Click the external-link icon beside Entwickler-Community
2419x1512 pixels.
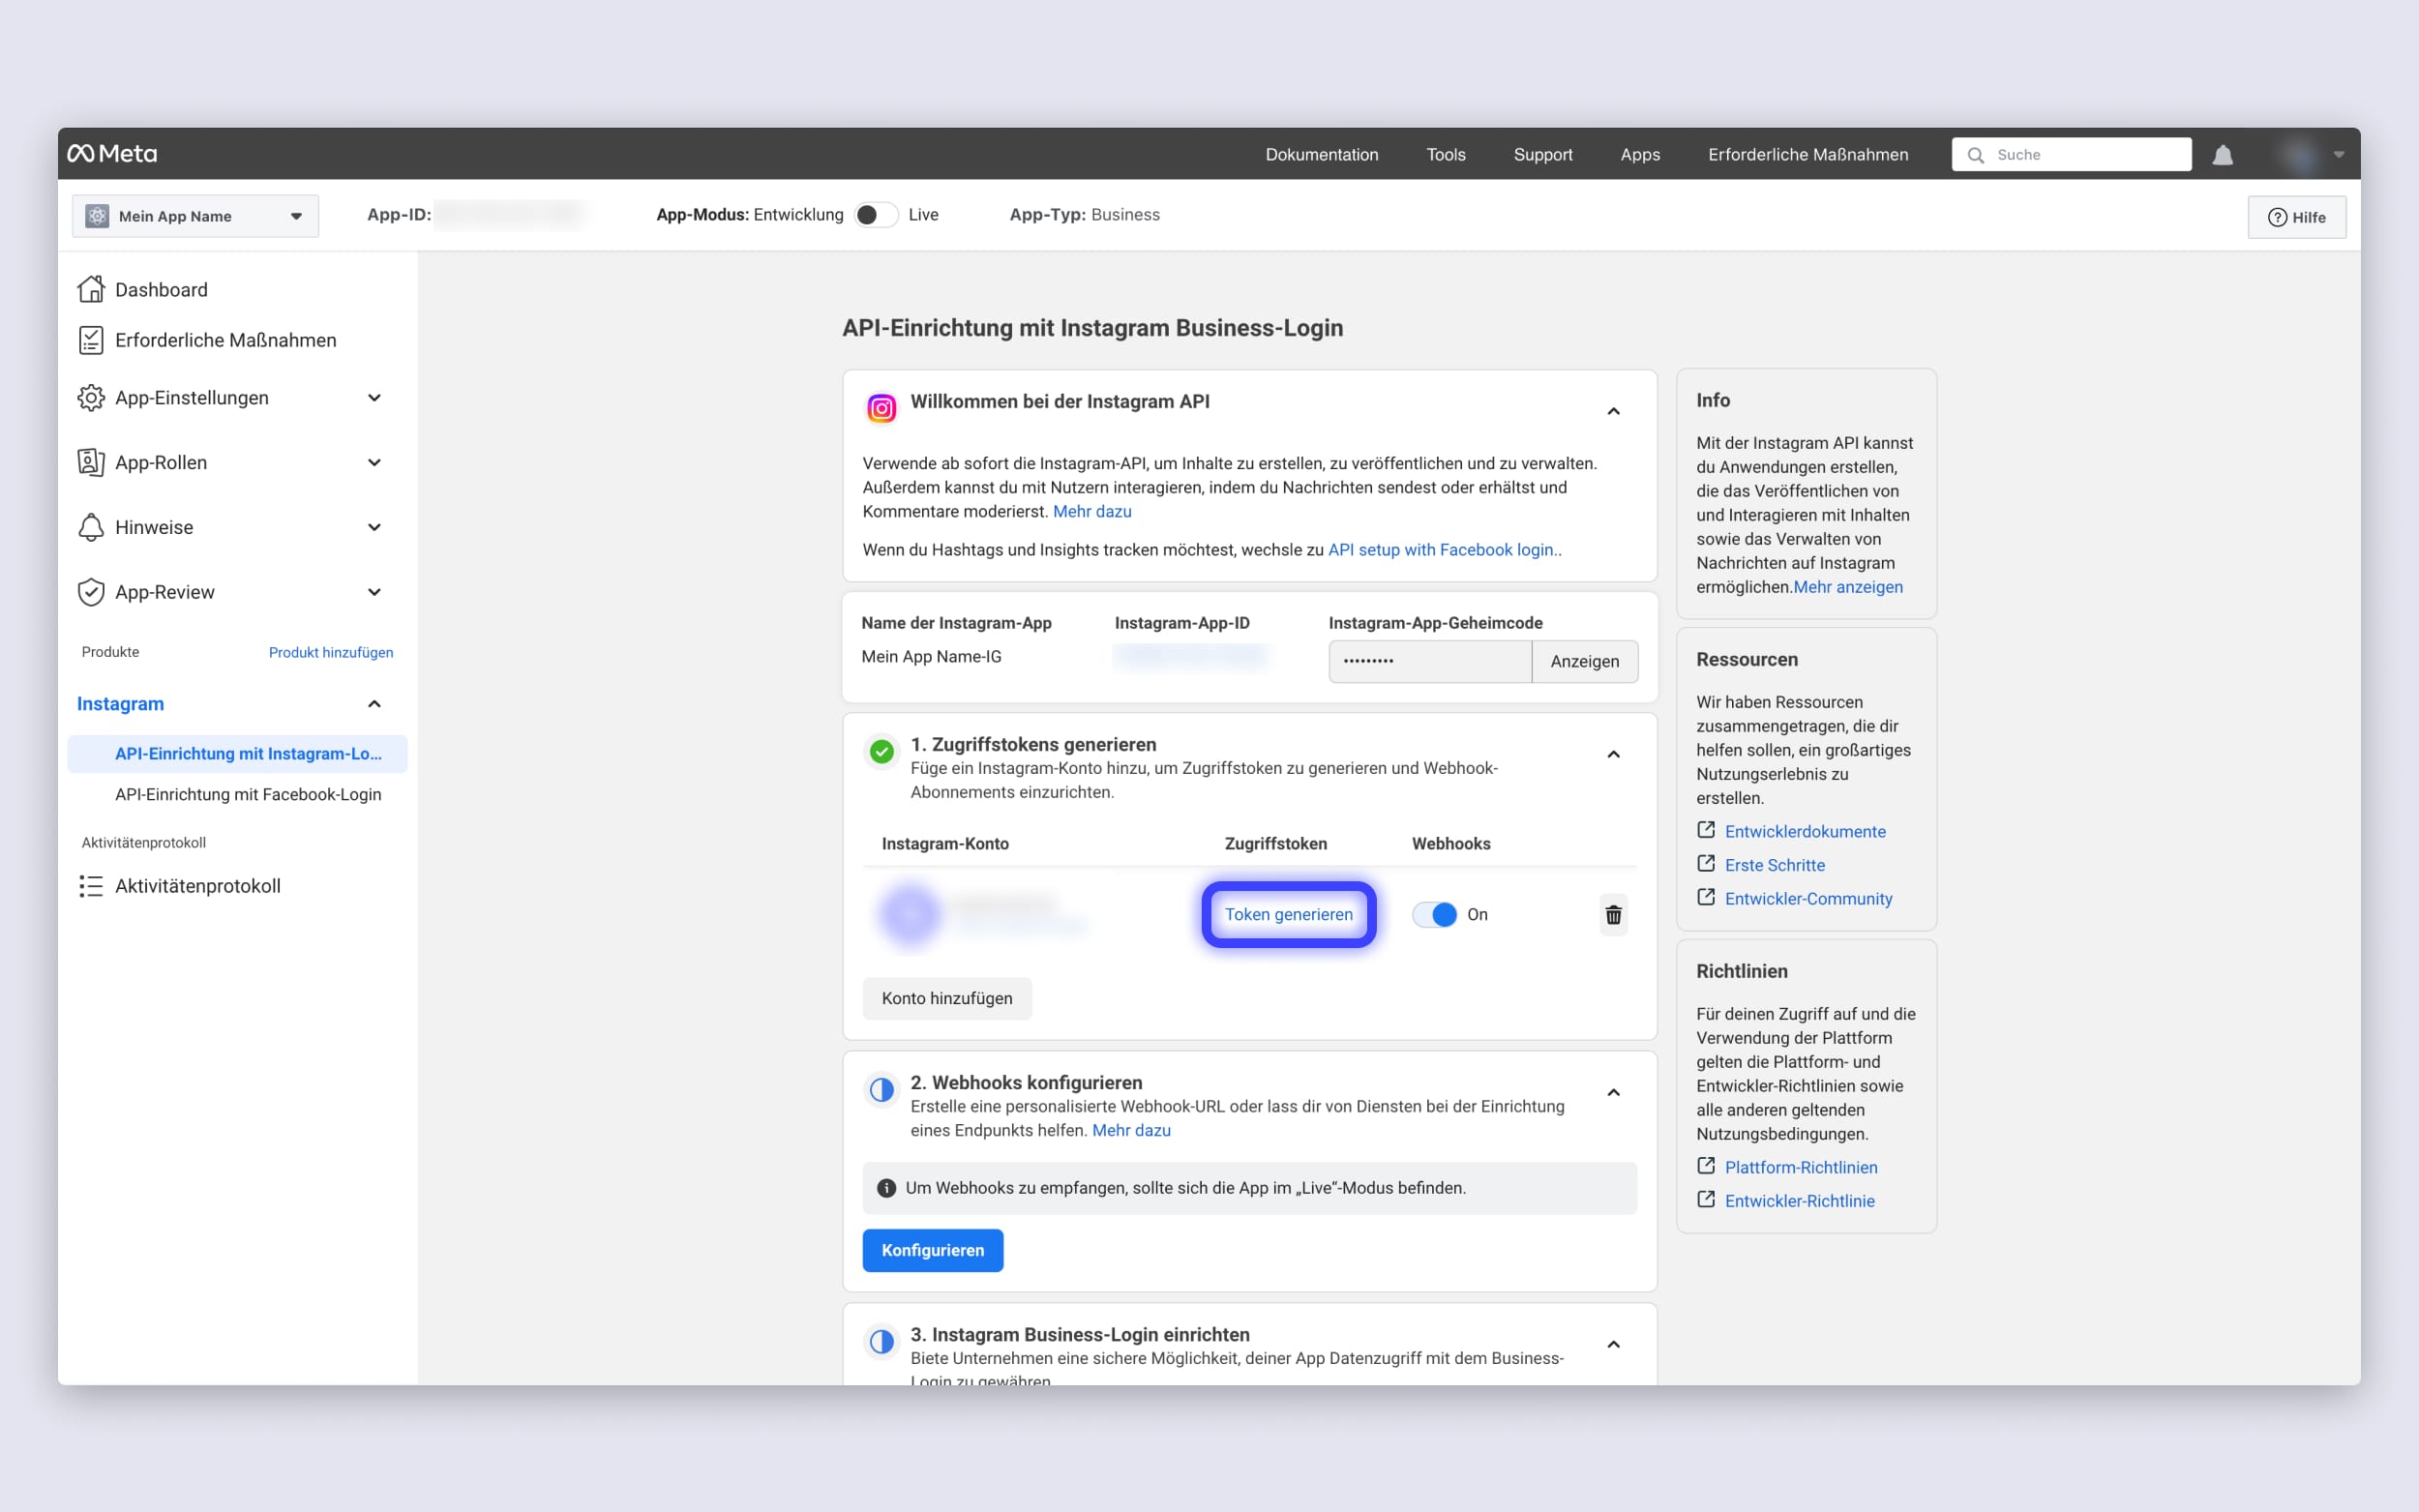point(1706,897)
